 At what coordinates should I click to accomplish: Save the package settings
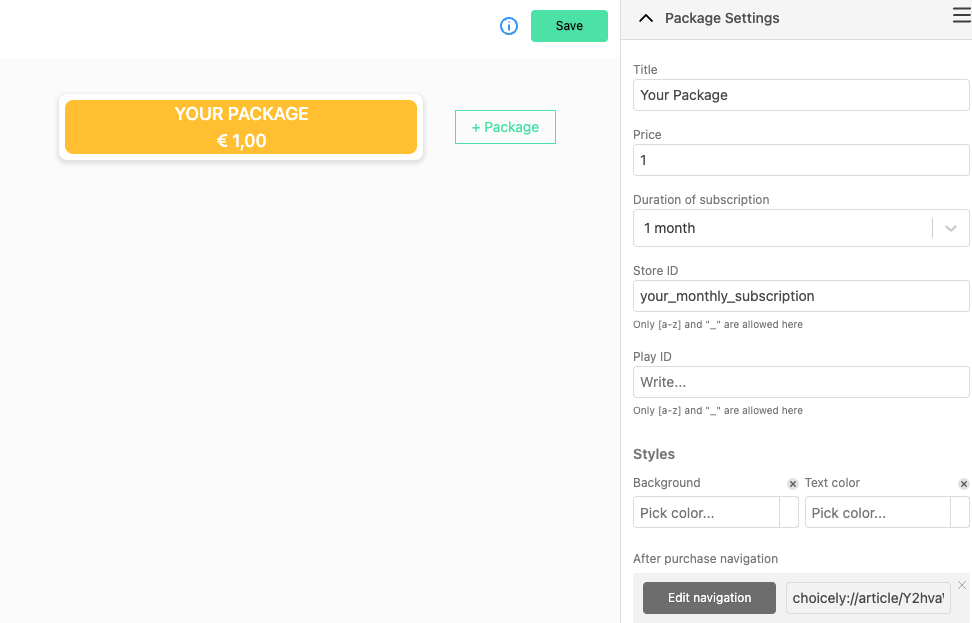569,26
